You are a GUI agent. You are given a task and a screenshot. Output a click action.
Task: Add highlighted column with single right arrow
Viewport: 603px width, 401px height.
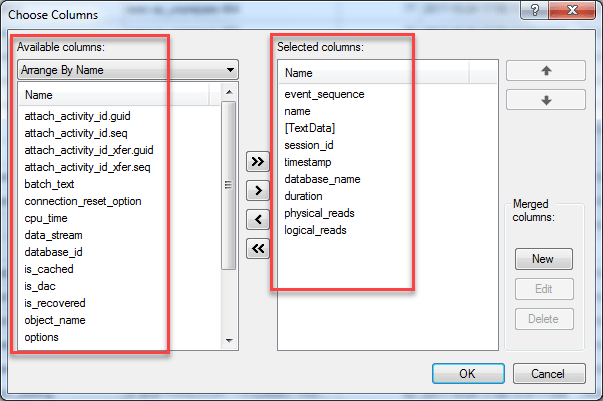258,191
